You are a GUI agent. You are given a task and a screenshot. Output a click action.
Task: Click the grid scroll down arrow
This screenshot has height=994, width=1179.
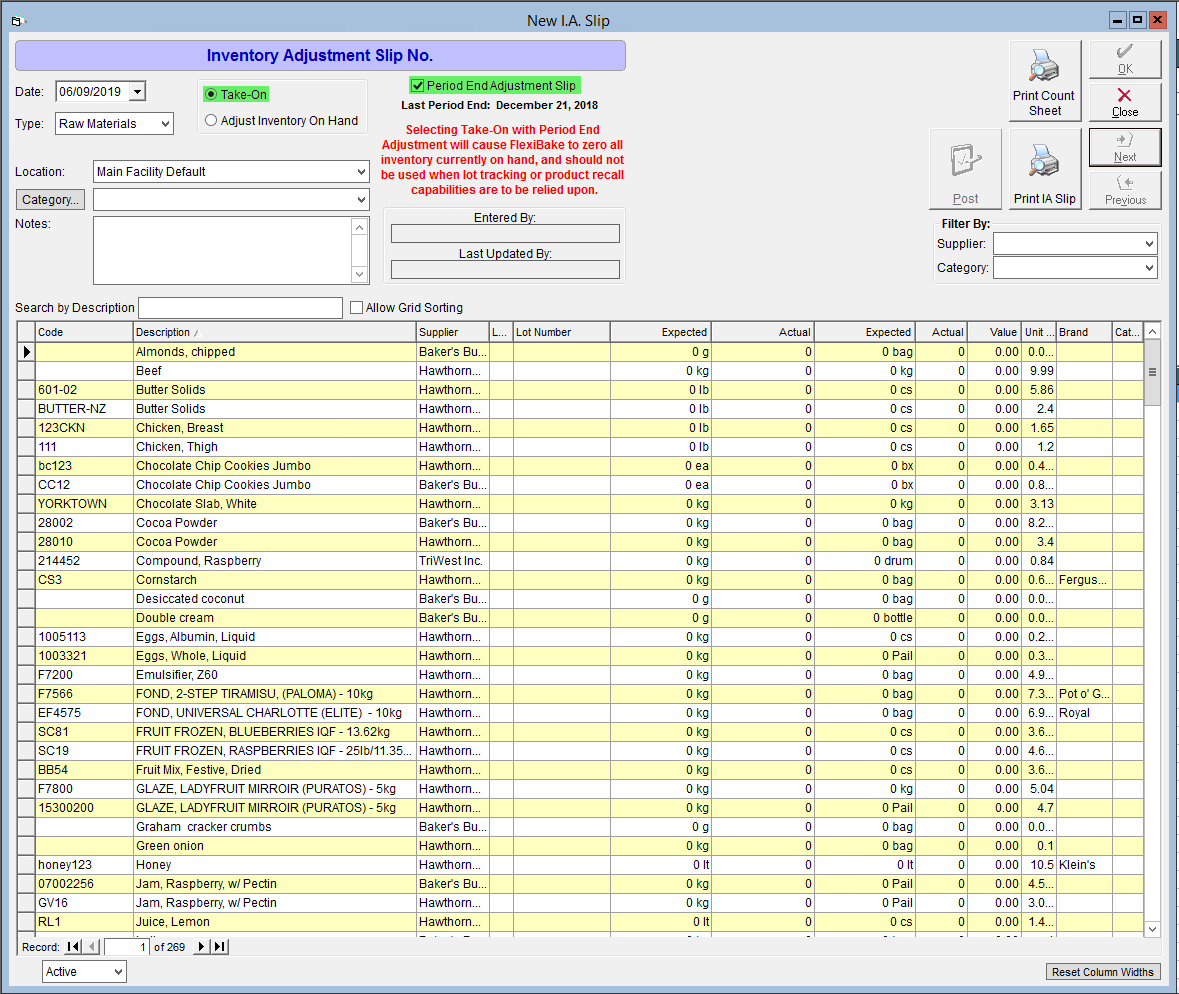(x=1152, y=929)
